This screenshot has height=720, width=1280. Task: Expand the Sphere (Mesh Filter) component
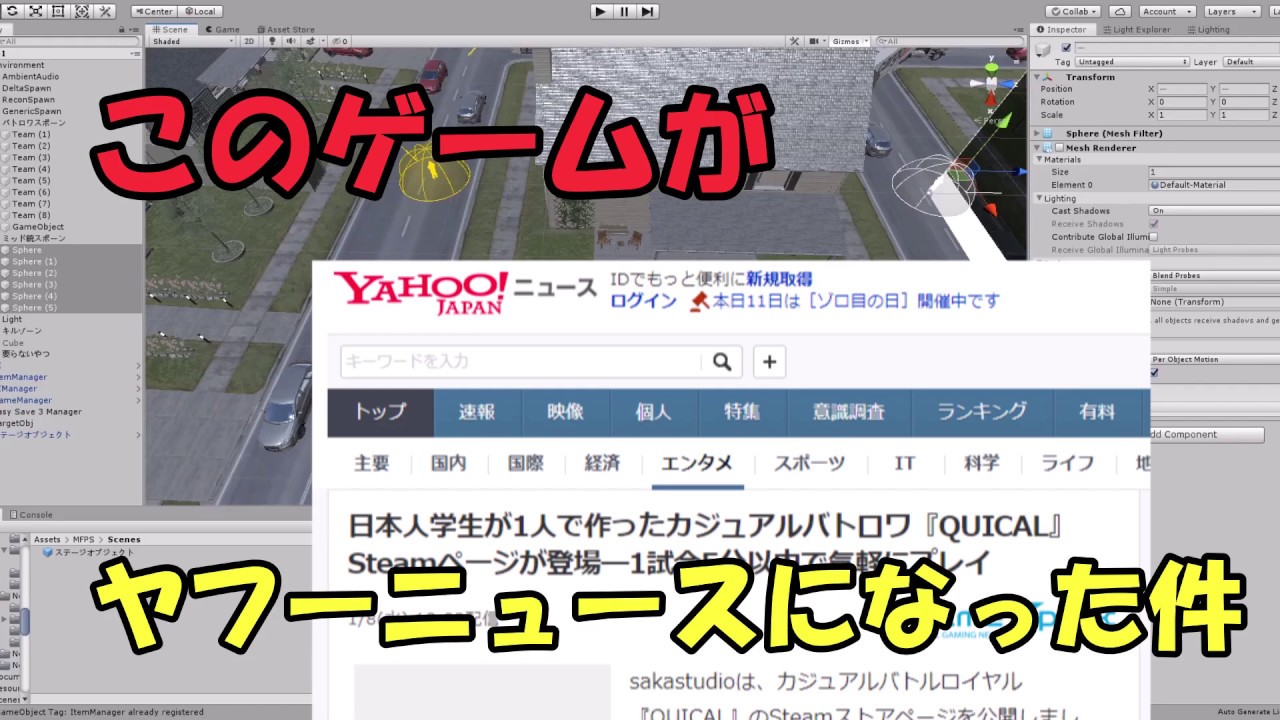click(x=1037, y=133)
